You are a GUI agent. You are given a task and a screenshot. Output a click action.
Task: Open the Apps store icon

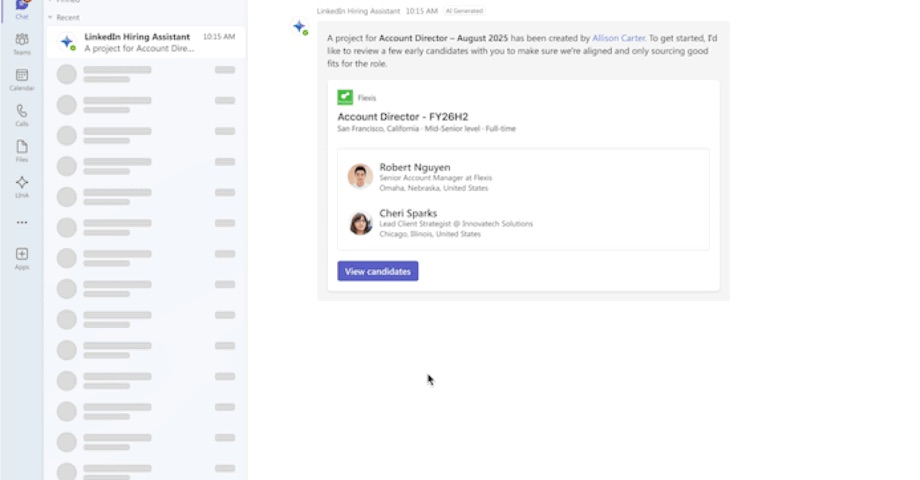click(x=22, y=257)
